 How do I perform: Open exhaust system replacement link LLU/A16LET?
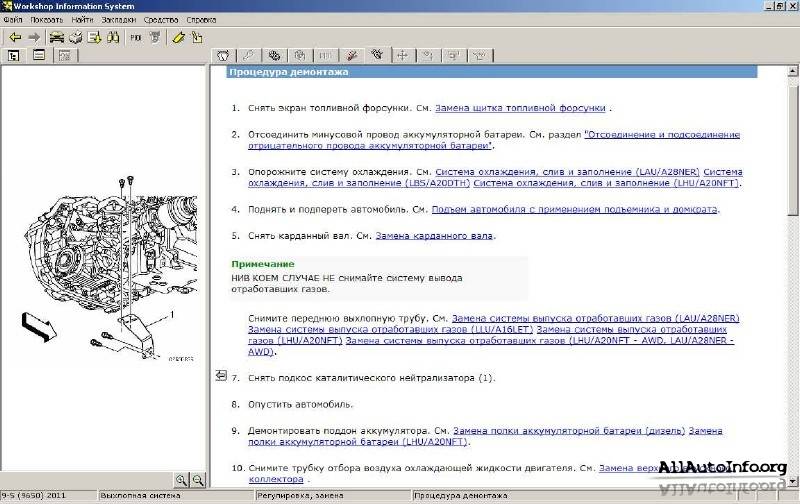390,330
